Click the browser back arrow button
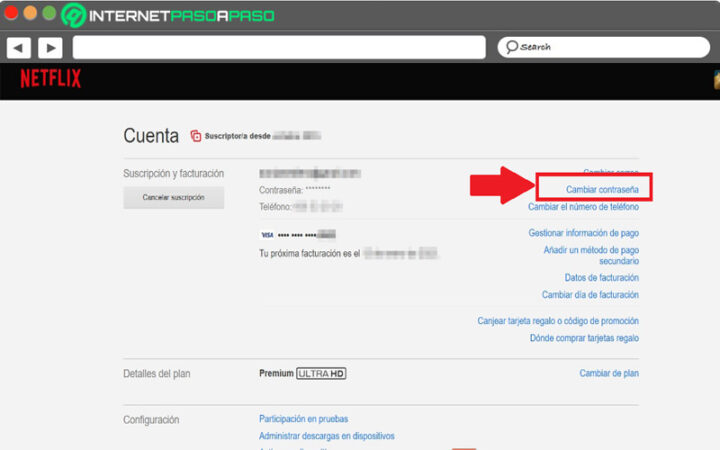Image resolution: width=720 pixels, height=450 pixels. click(19, 48)
